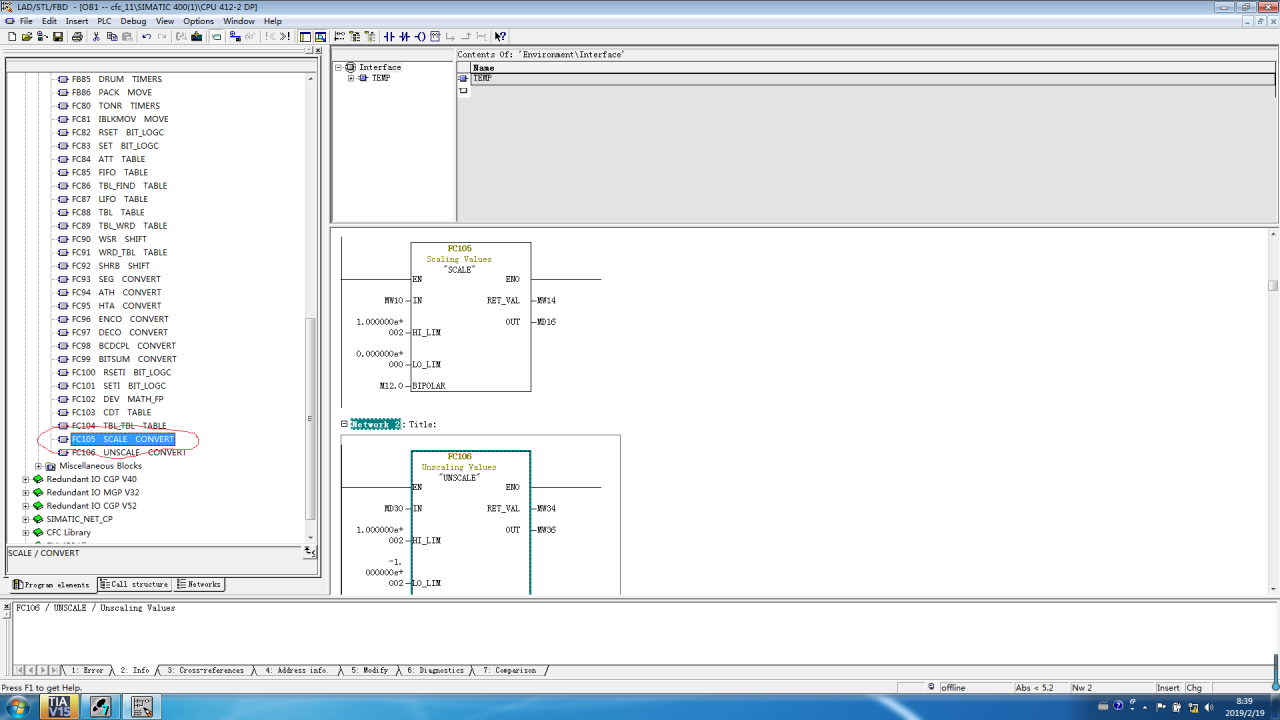Switch to the Call structure tab
Viewport: 1280px width, 720px height.
[x=134, y=584]
